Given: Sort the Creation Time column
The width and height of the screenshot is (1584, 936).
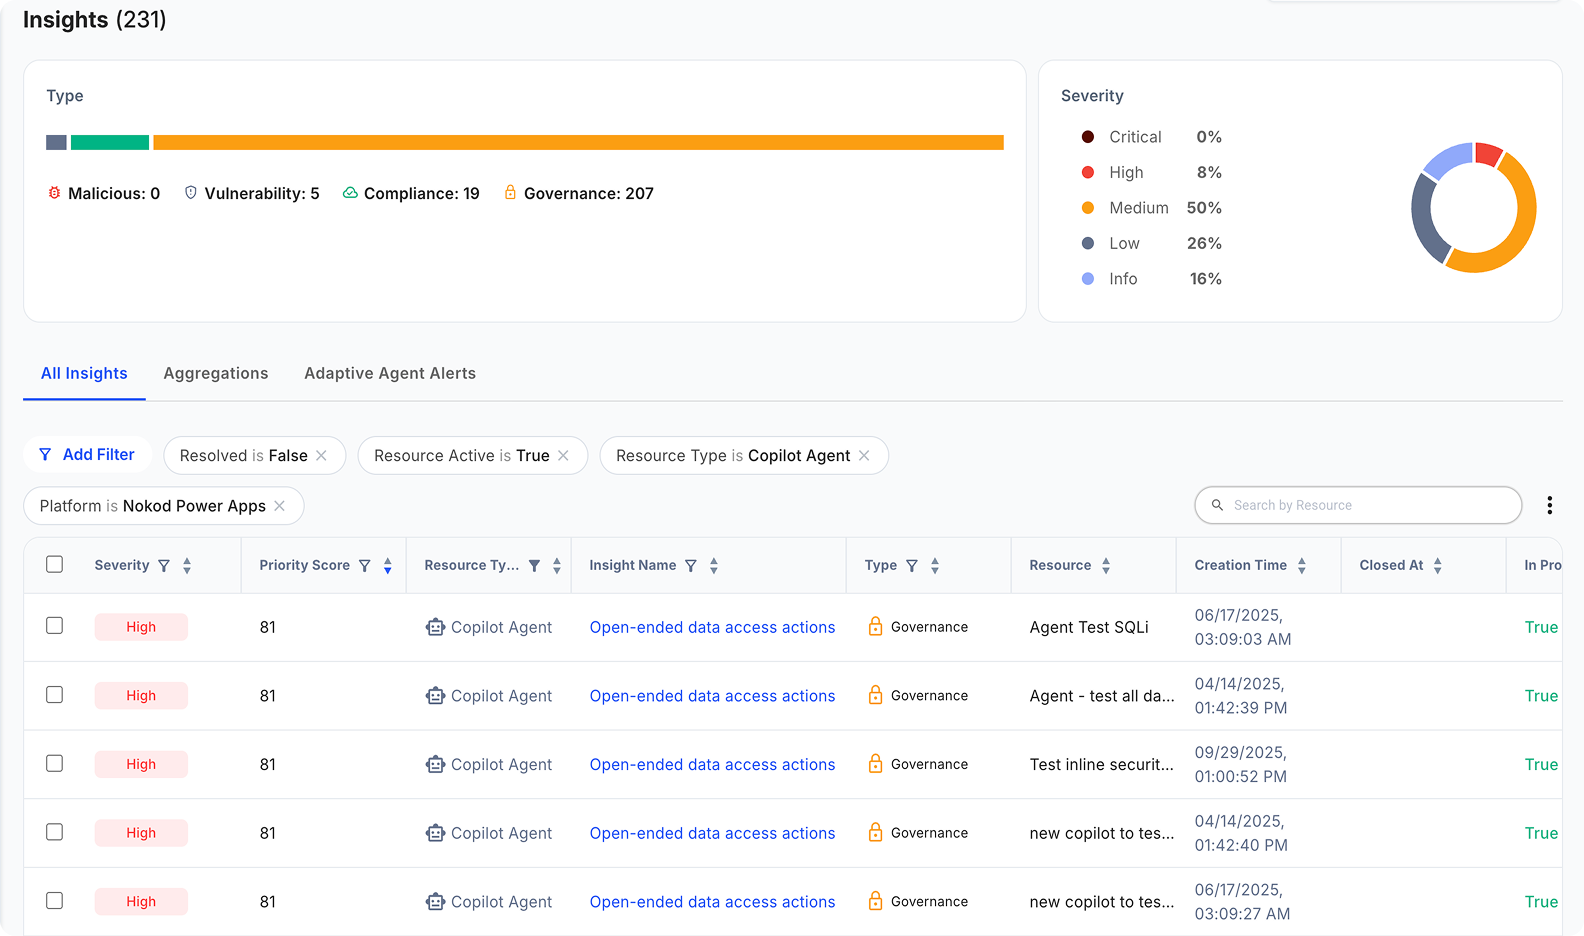Looking at the screenshot, I should click(1302, 566).
